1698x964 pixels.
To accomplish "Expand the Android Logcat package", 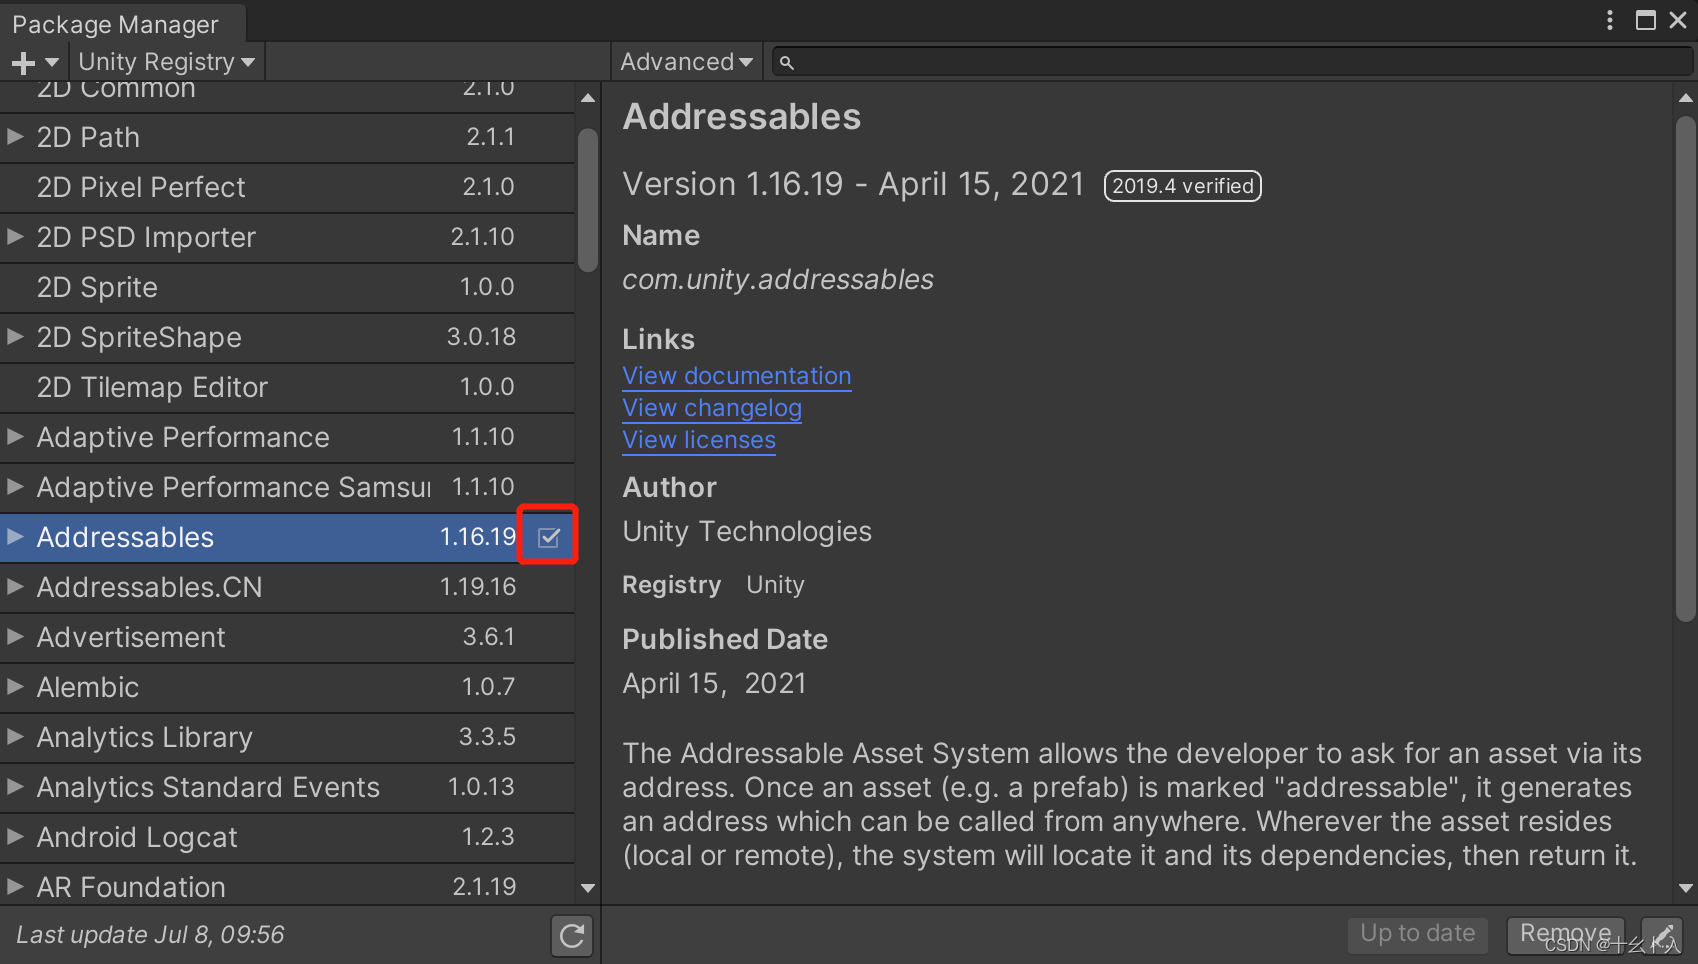I will tap(15, 836).
